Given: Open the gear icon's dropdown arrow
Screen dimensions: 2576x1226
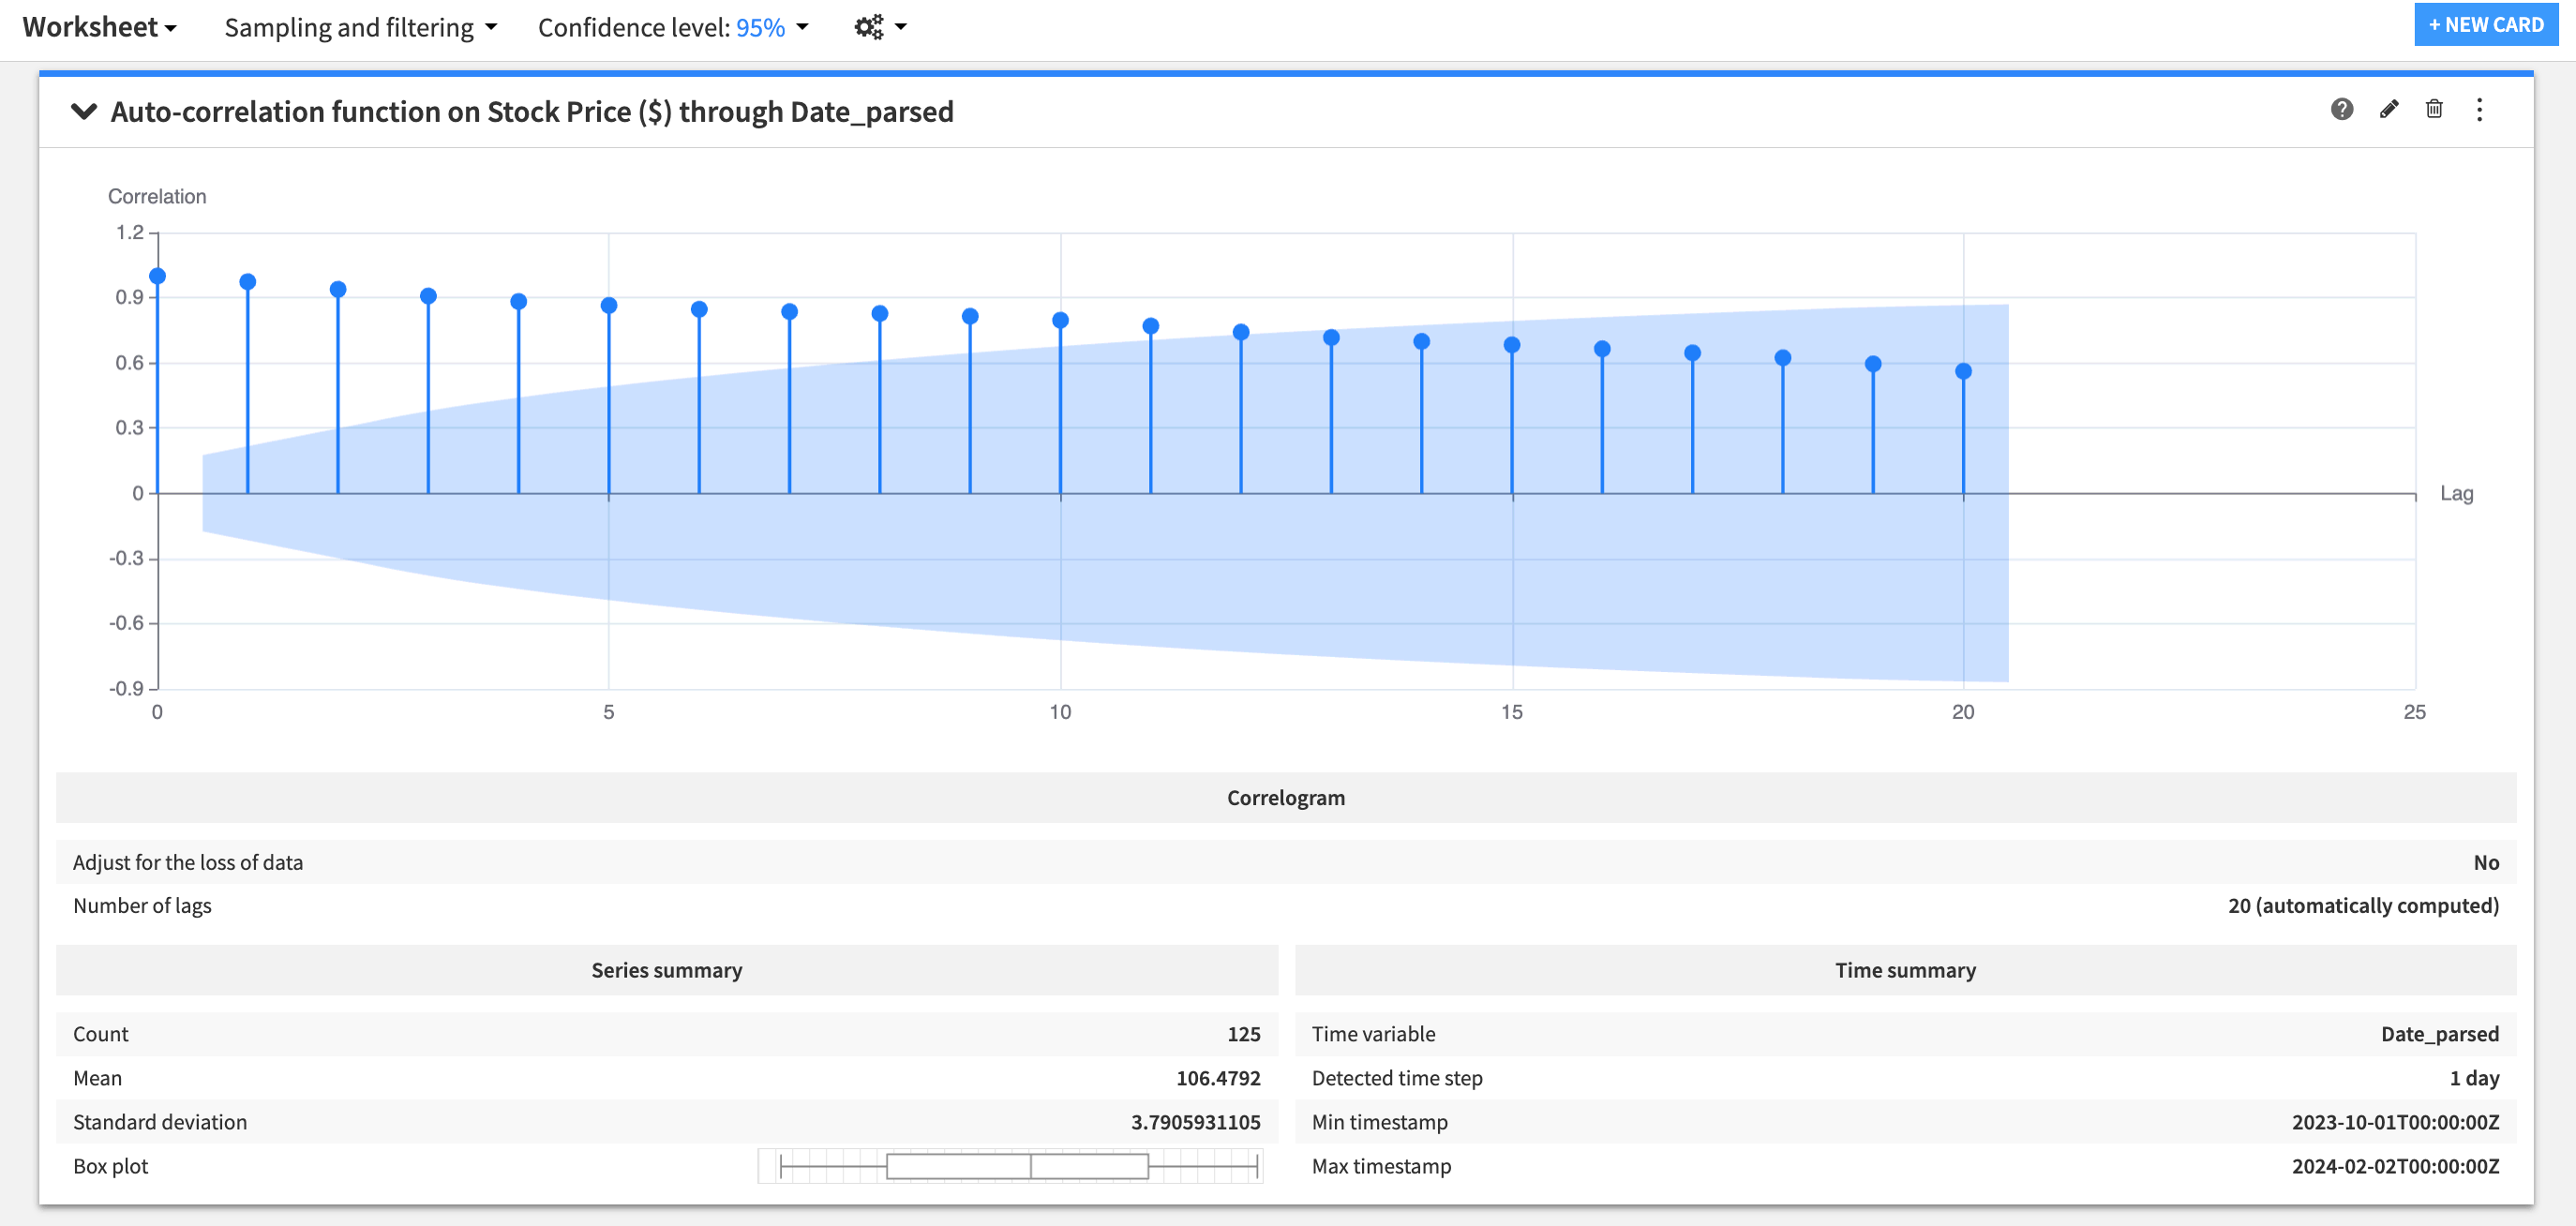Looking at the screenshot, I should [899, 26].
